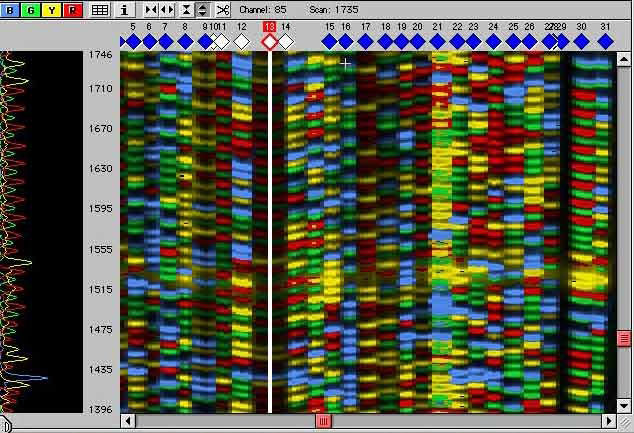The width and height of the screenshot is (634, 433).
Task: Click scan number 1595 on axis
Action: pos(100,209)
